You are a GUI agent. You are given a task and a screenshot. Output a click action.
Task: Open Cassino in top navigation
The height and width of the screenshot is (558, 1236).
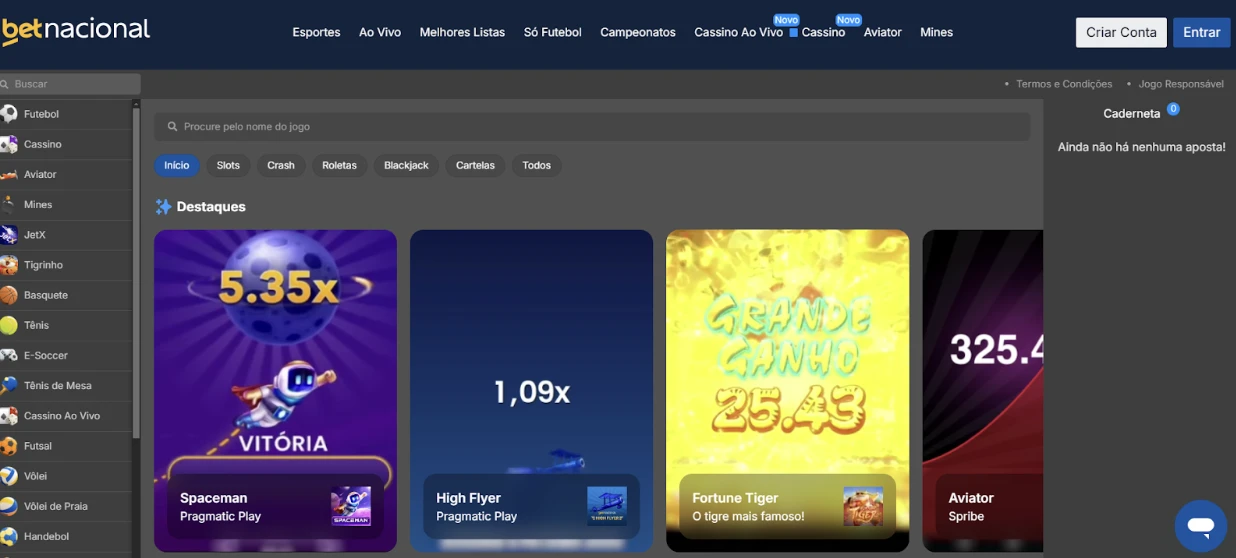click(x=823, y=32)
